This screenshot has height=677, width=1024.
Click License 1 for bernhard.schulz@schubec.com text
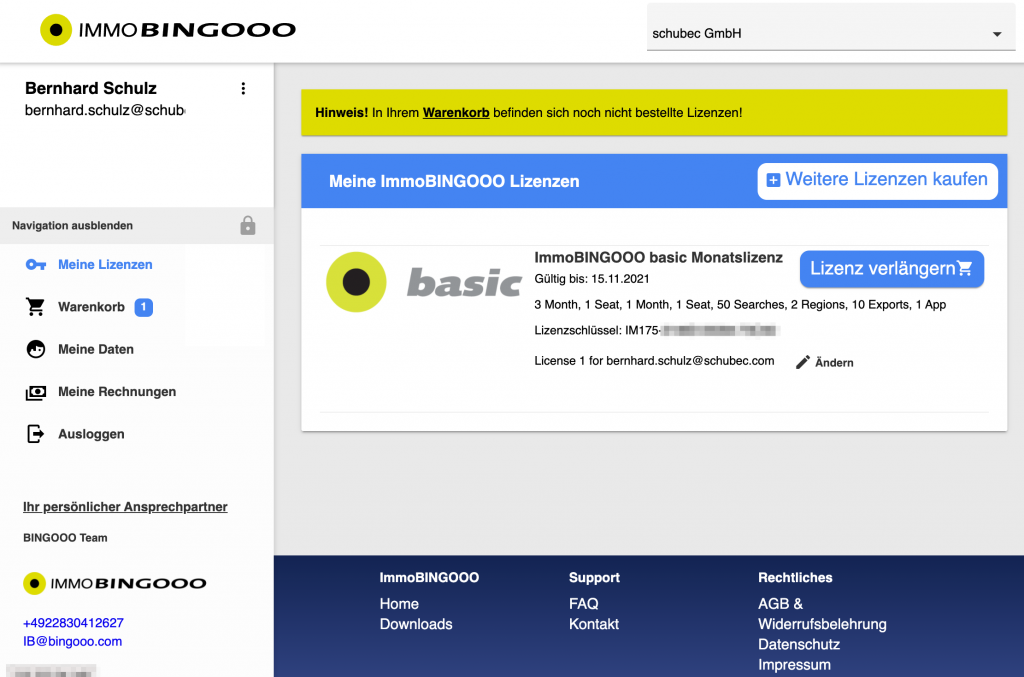click(654, 361)
